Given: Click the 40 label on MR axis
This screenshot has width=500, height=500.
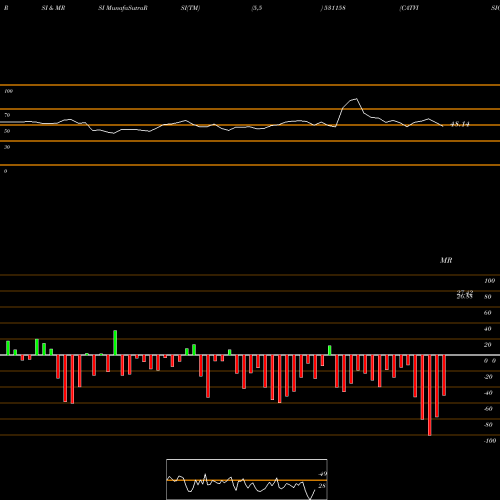Looking at the screenshot, I should click(x=488, y=329).
